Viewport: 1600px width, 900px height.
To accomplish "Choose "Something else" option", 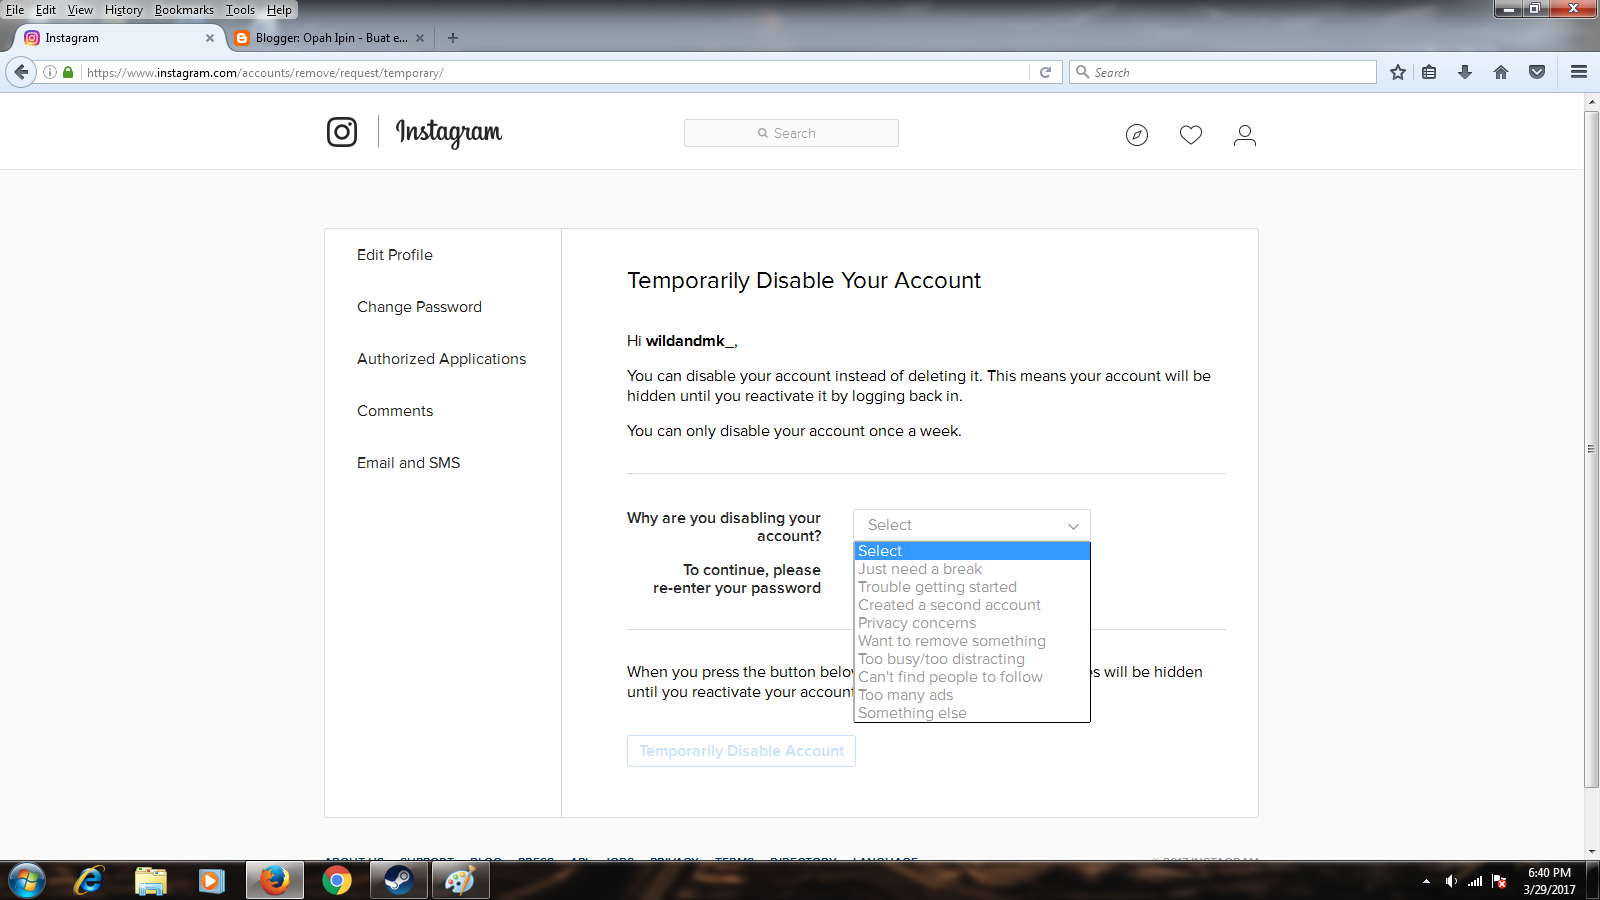I will click(x=972, y=713).
